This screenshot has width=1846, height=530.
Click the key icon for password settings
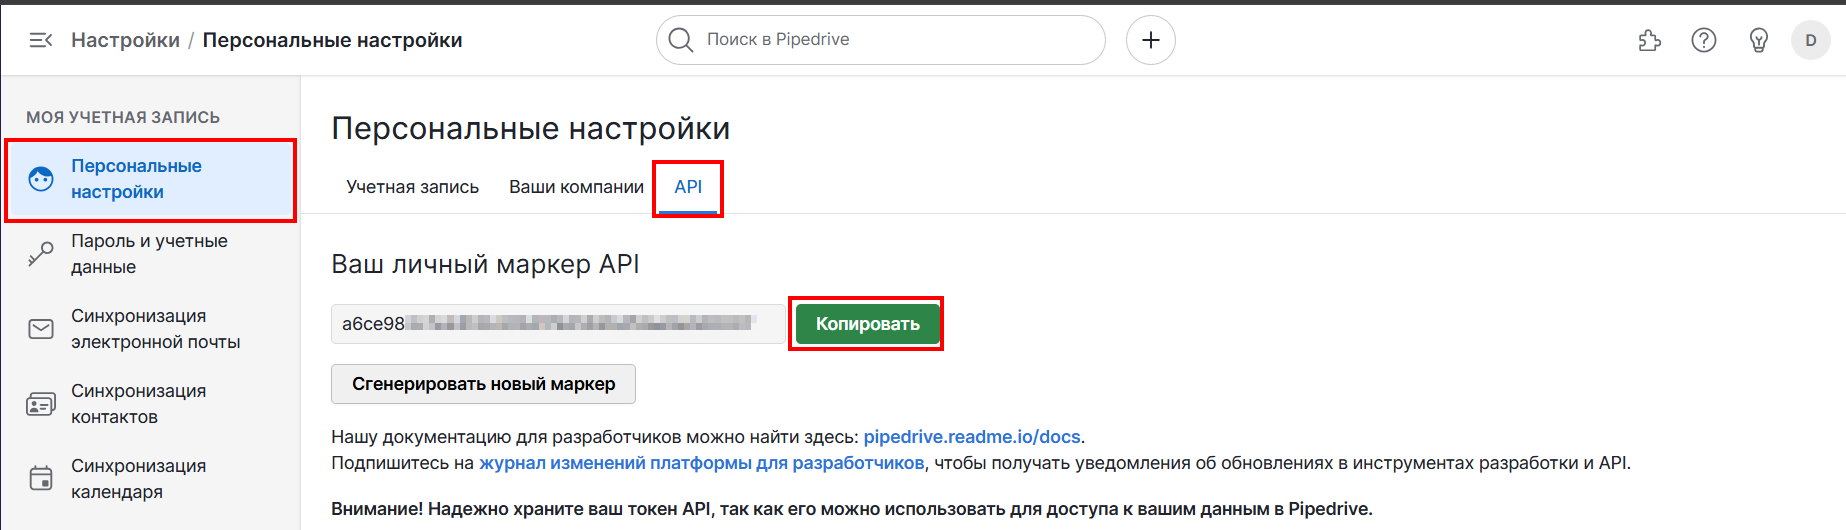[x=41, y=254]
